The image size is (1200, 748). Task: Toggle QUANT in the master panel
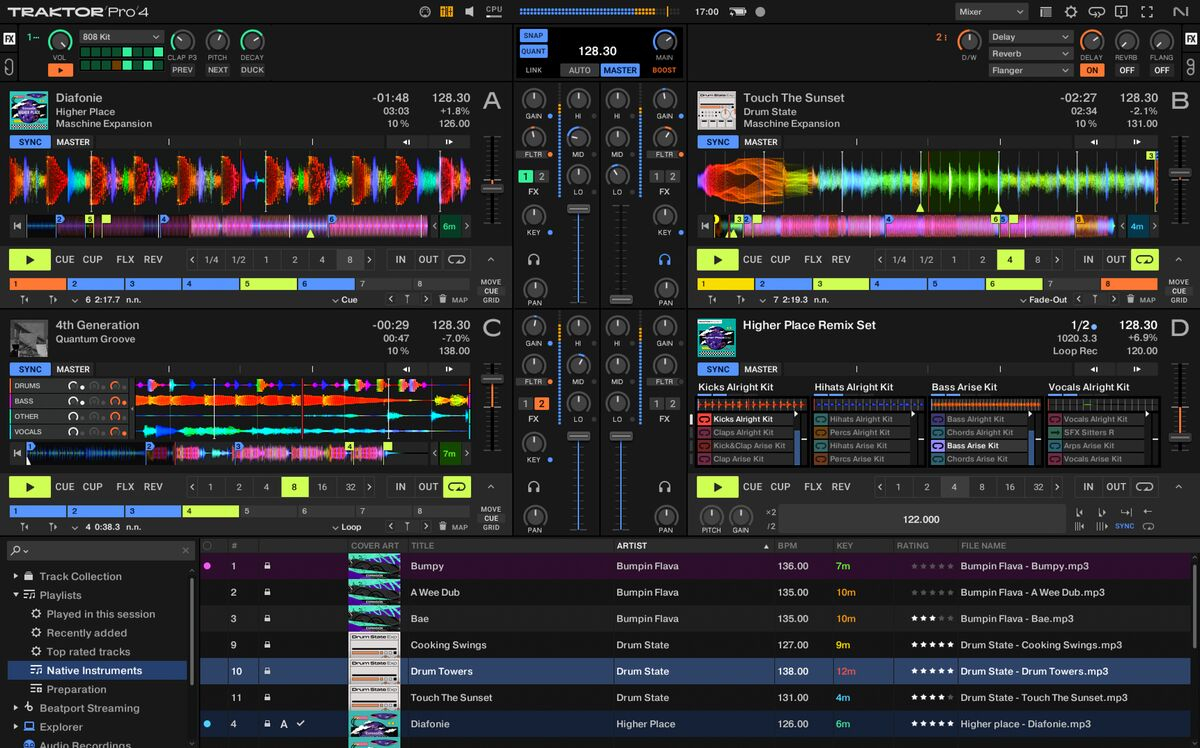(x=533, y=51)
